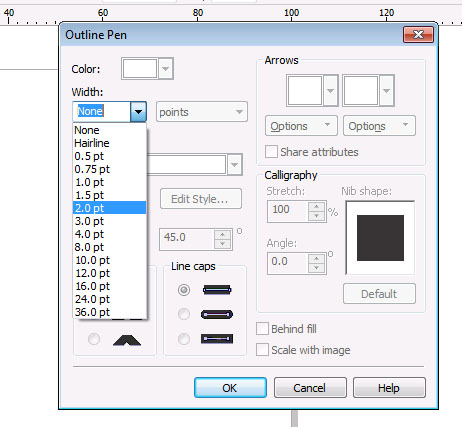Open Help for Outline Pen
This screenshot has width=462, height=427.
[x=389, y=388]
